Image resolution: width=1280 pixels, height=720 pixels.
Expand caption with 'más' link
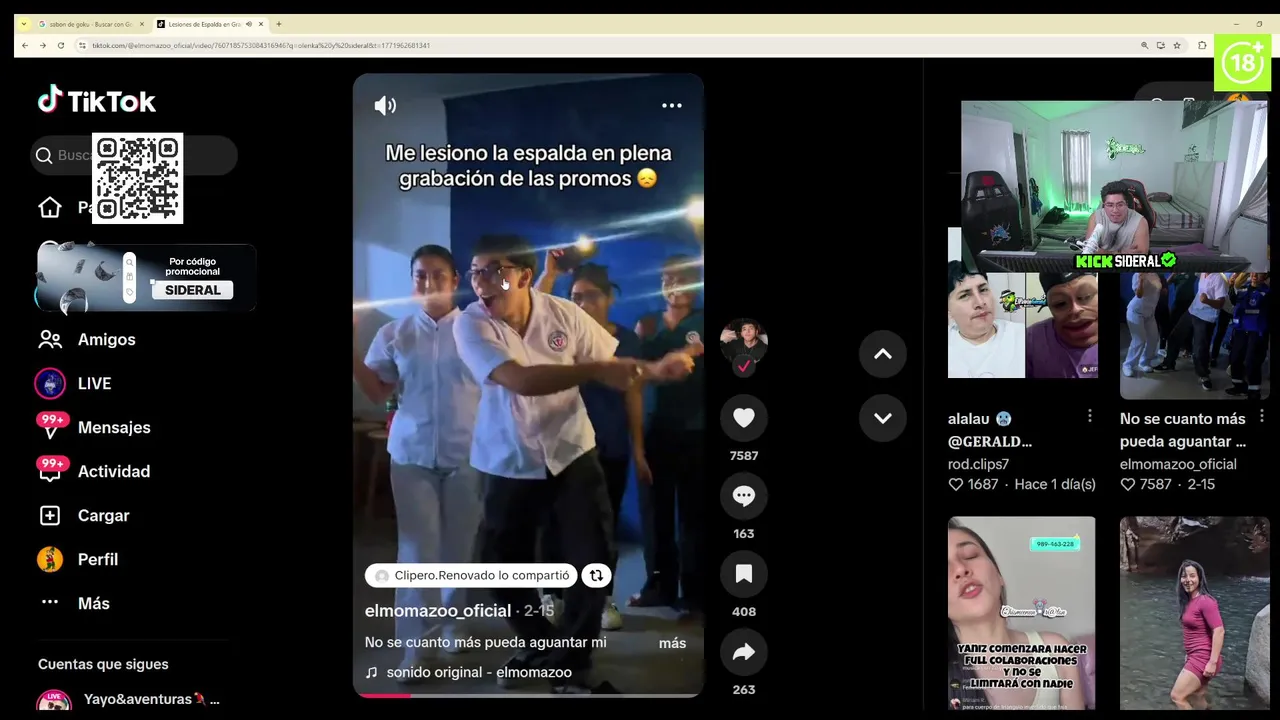672,643
